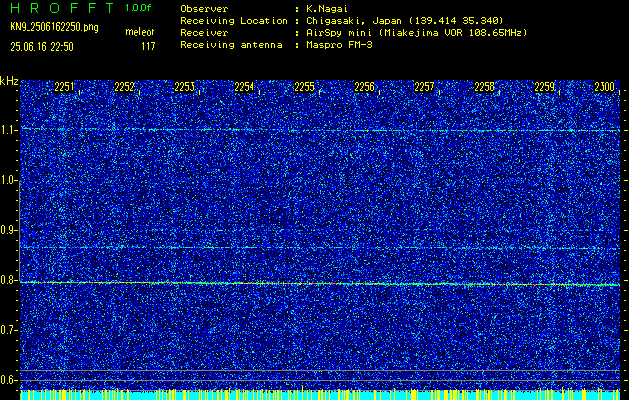629x400 pixels.
Task: Click the 2256 time marker
Action: (x=364, y=87)
